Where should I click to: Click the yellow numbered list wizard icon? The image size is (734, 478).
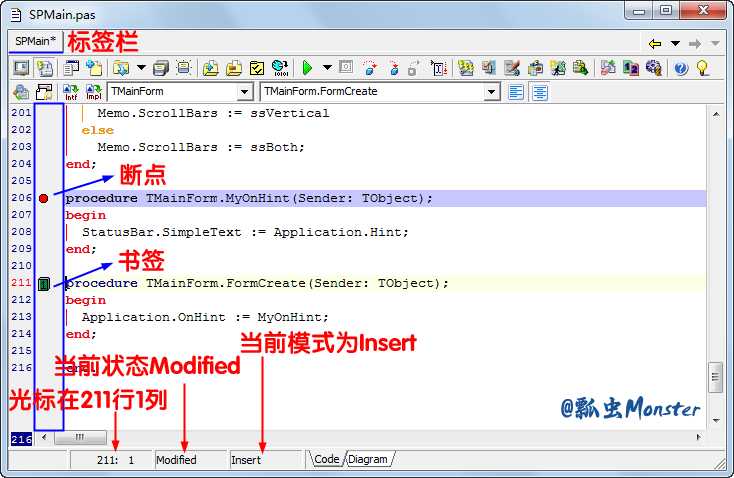(466, 68)
